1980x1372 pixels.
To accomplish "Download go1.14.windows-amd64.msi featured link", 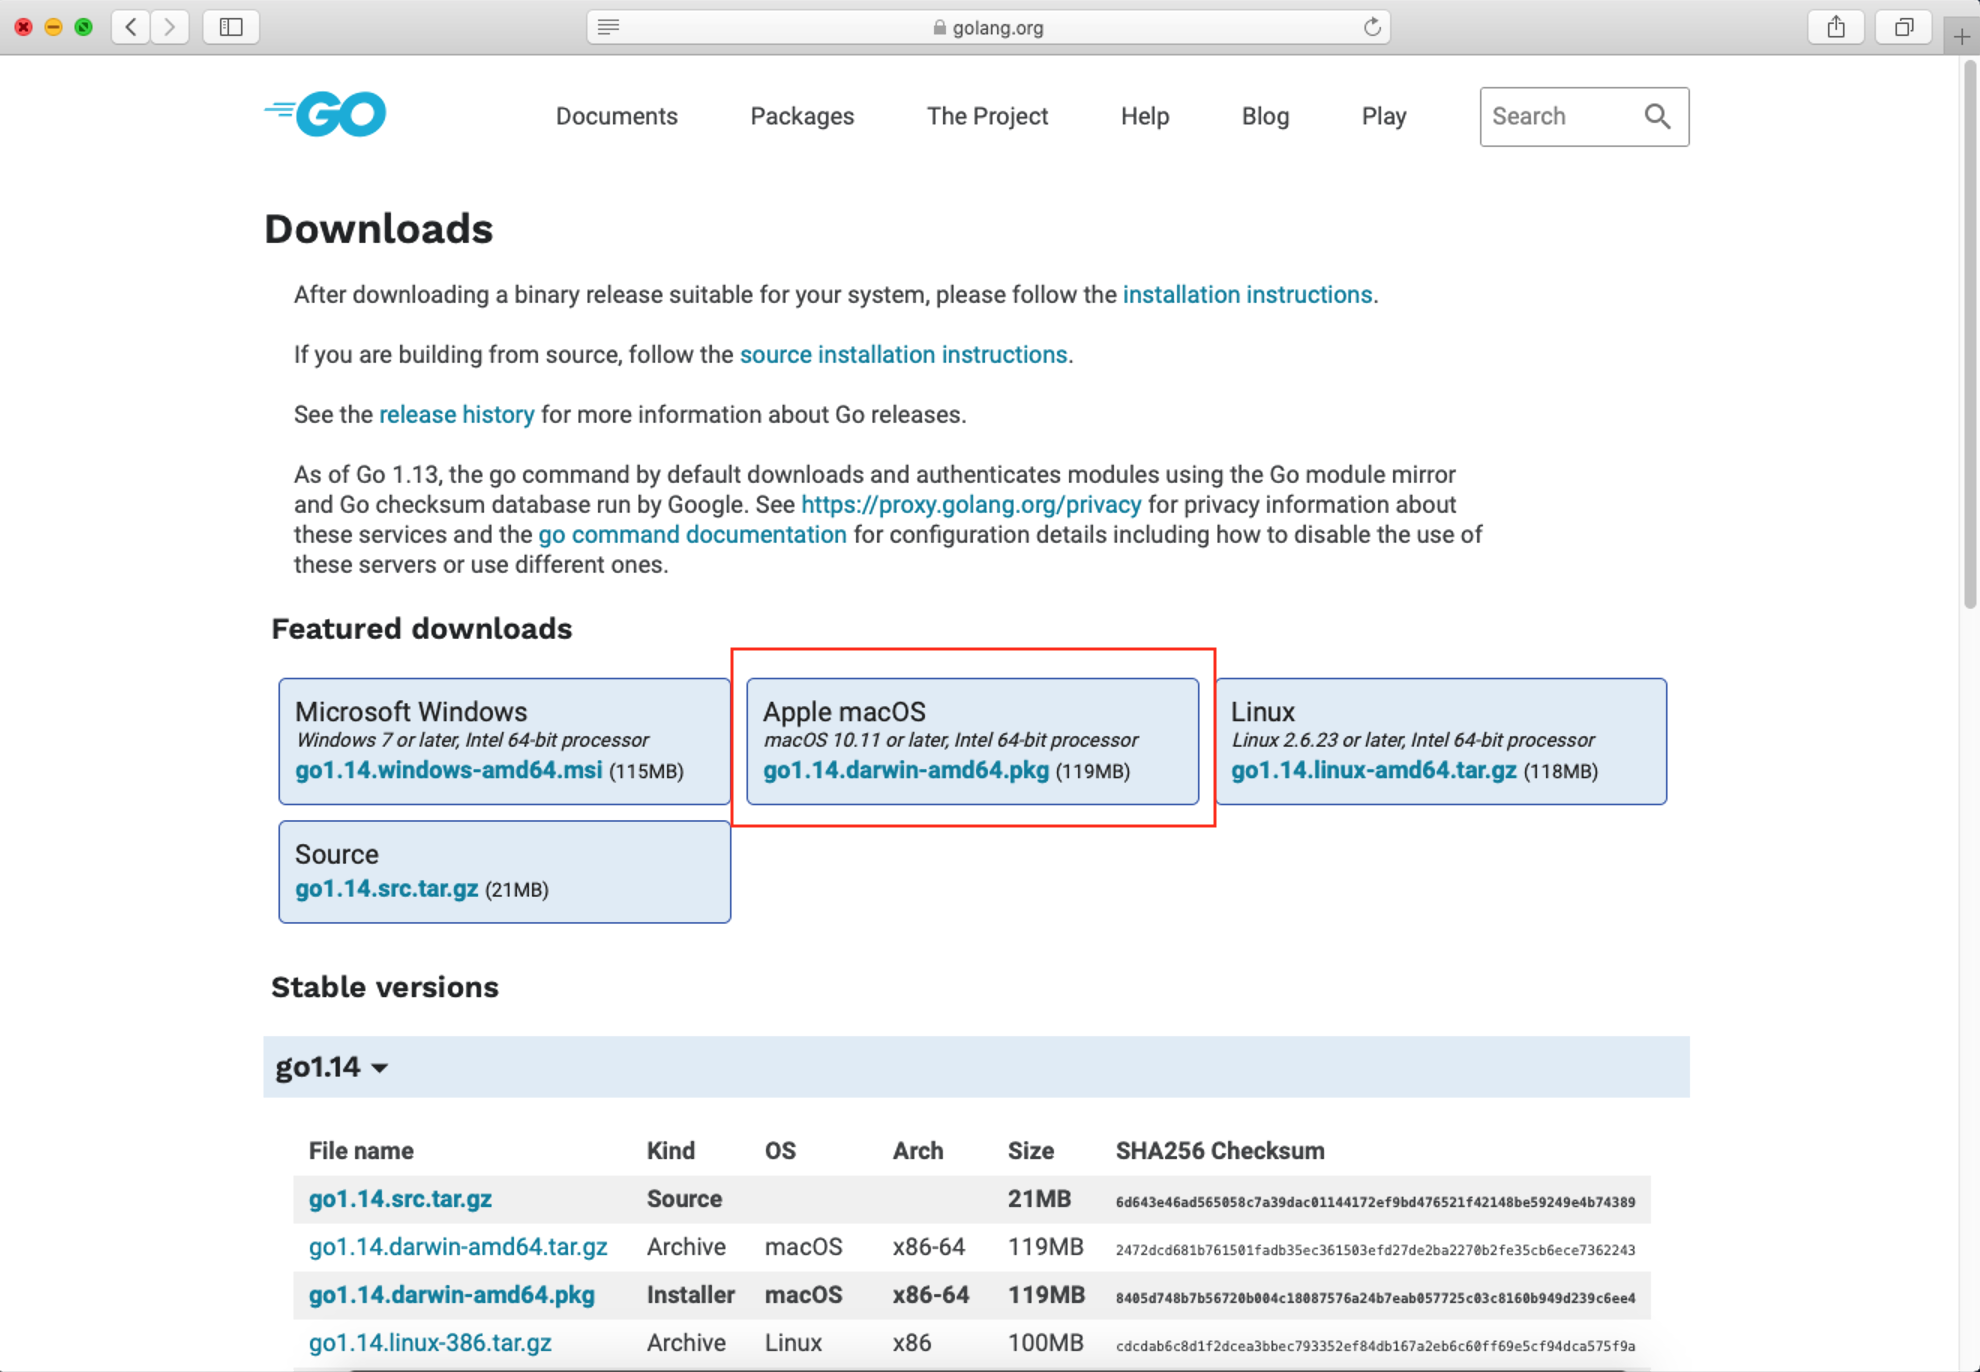I will click(449, 770).
